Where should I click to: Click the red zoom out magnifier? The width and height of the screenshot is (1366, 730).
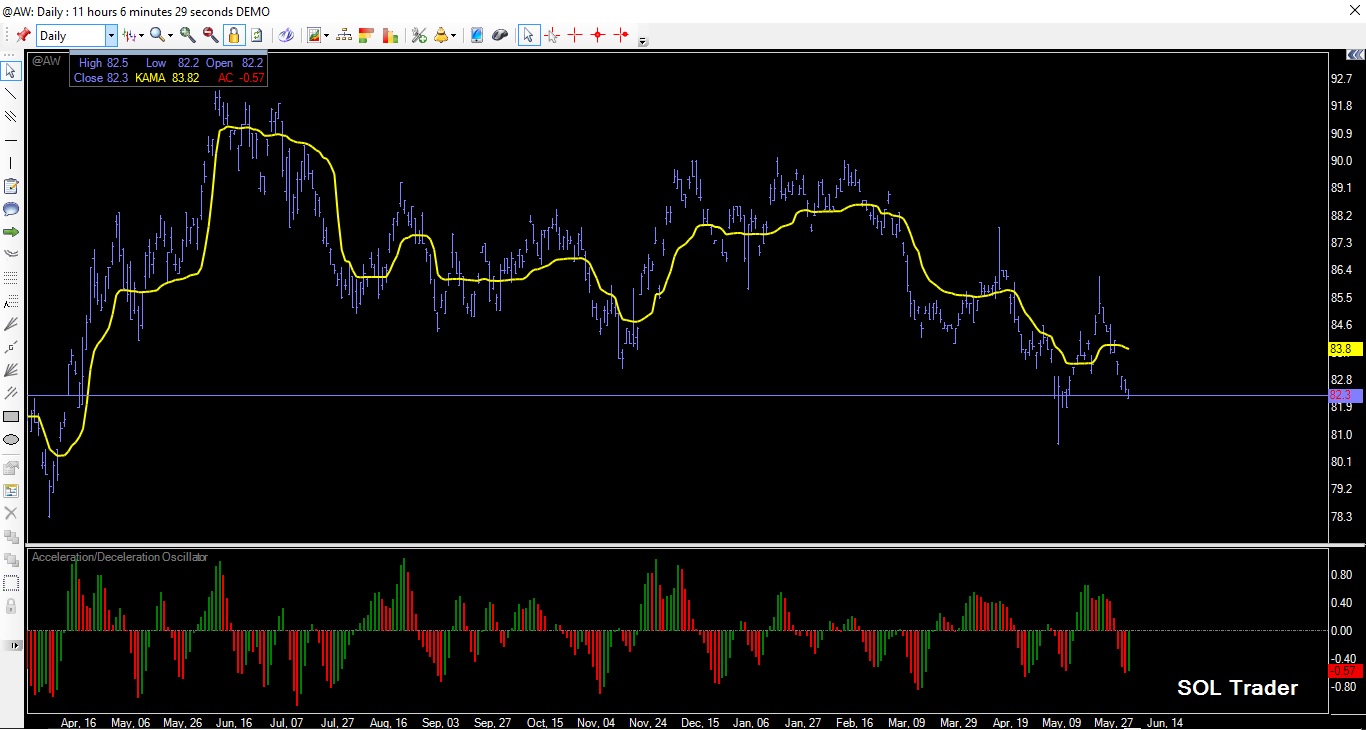(210, 35)
